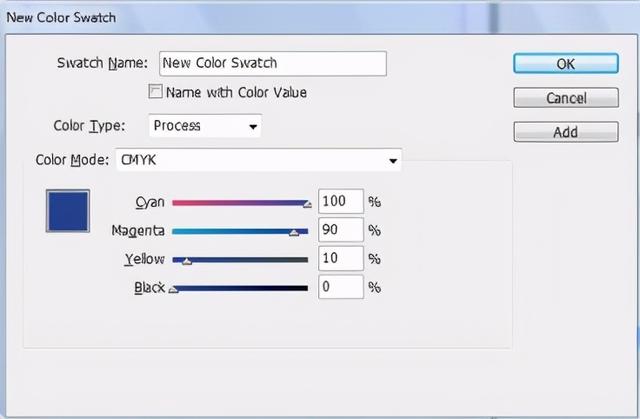Click the Black percentage field showing 0
The image size is (640, 419).
[x=341, y=287]
